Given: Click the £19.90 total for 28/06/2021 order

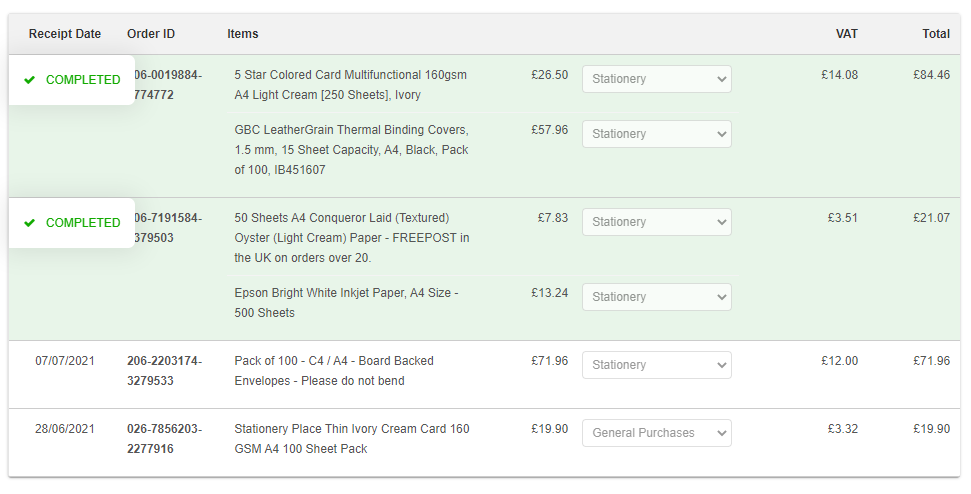Looking at the screenshot, I should click(x=931, y=429).
